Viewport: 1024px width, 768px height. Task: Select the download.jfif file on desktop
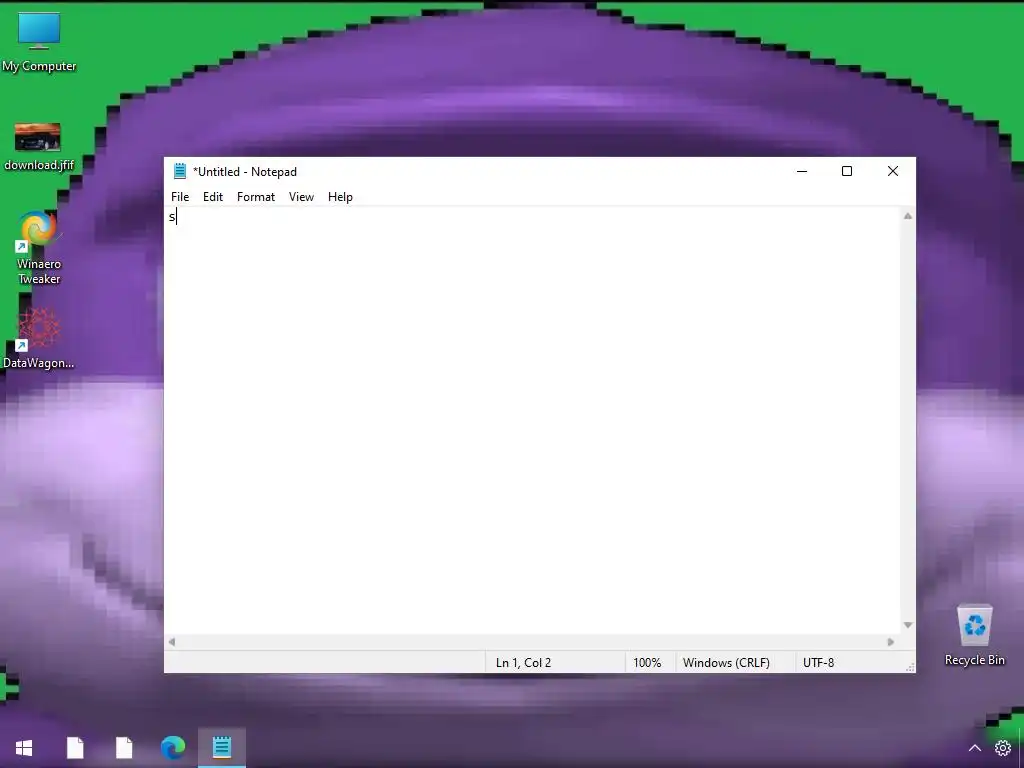click(39, 147)
